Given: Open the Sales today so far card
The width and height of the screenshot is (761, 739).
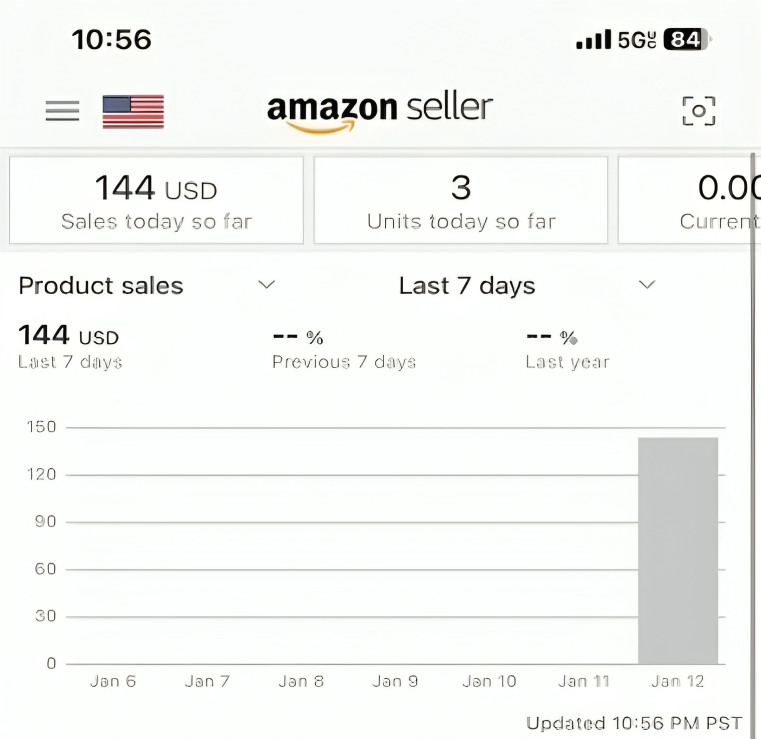Looking at the screenshot, I should click(x=156, y=200).
